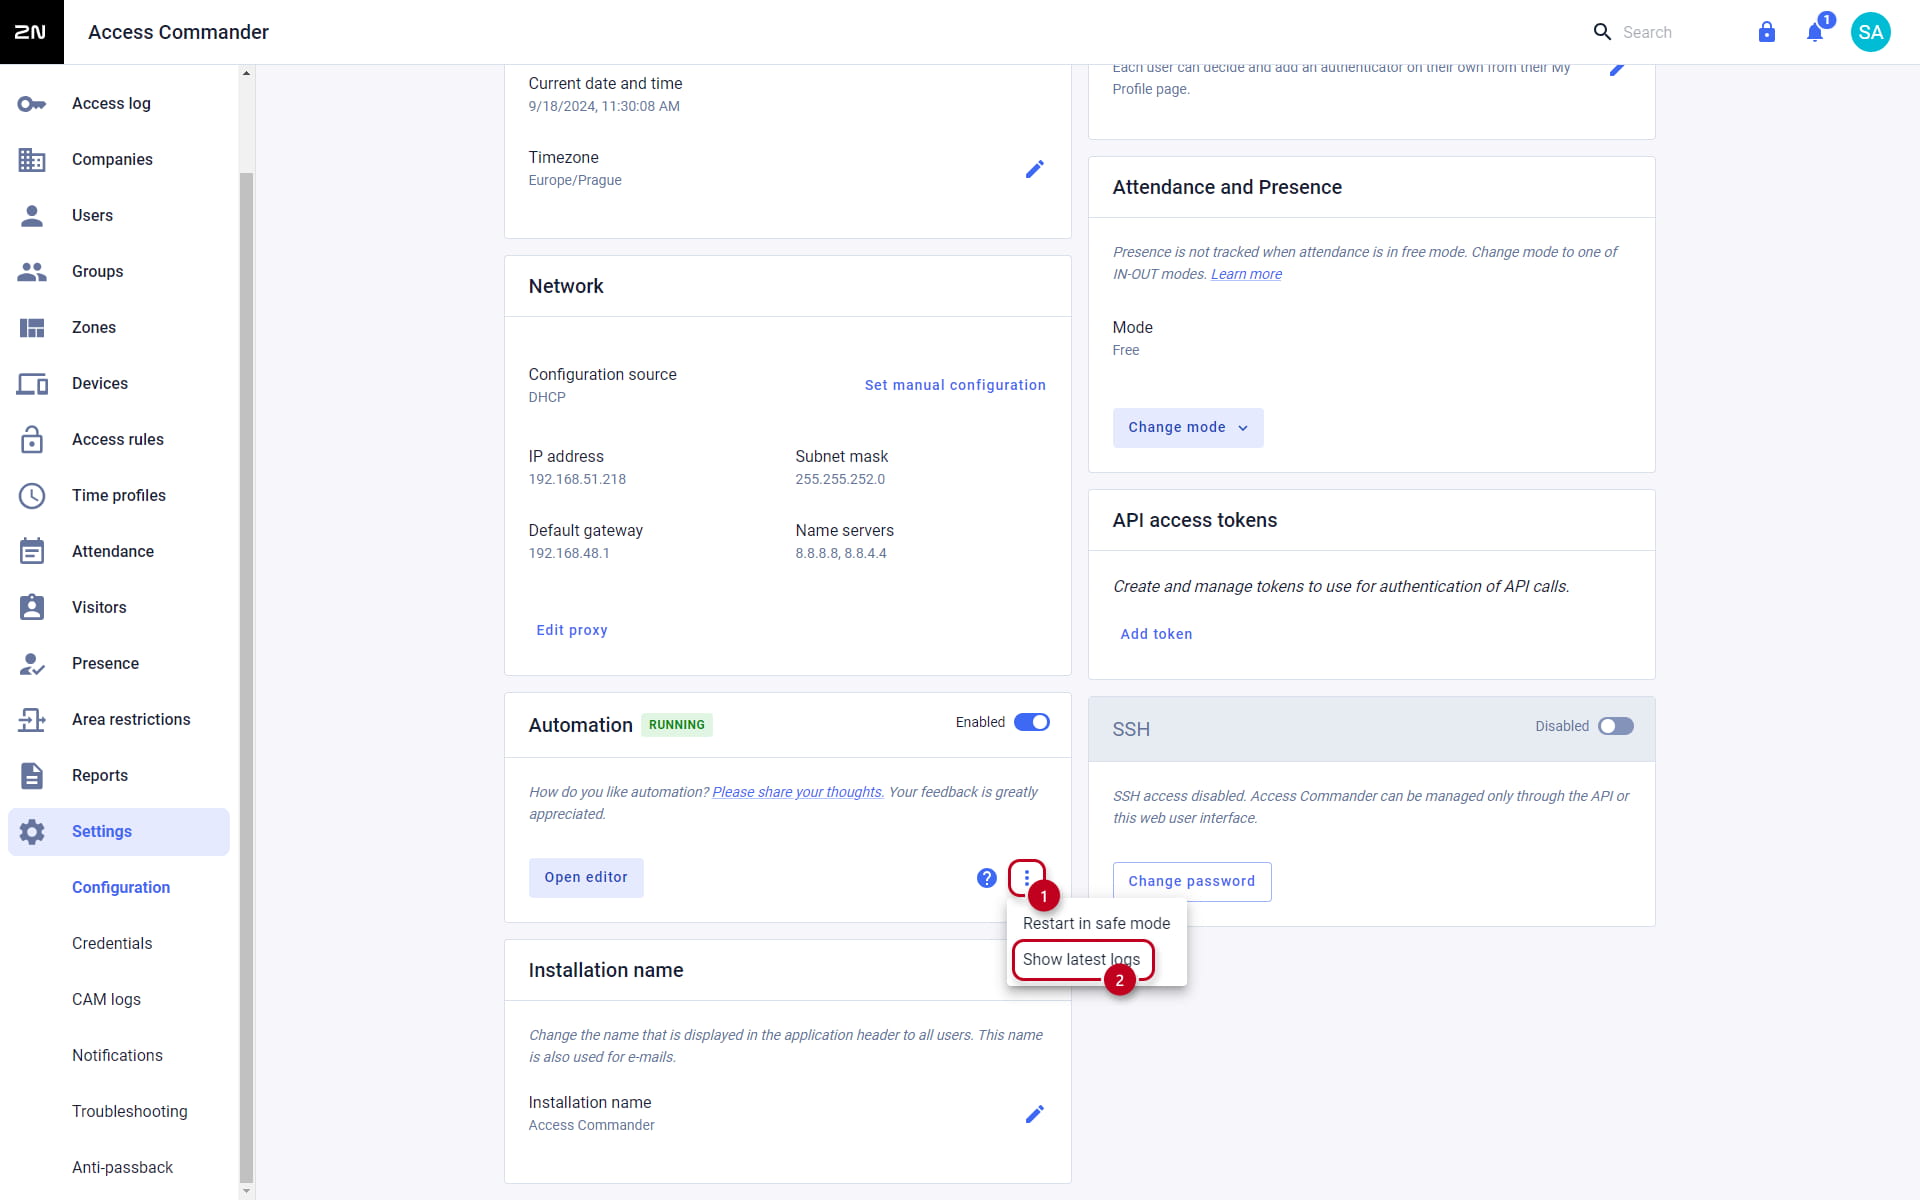Viewport: 1920px width, 1200px height.
Task: Open the Access log key icon
Action: 32,104
